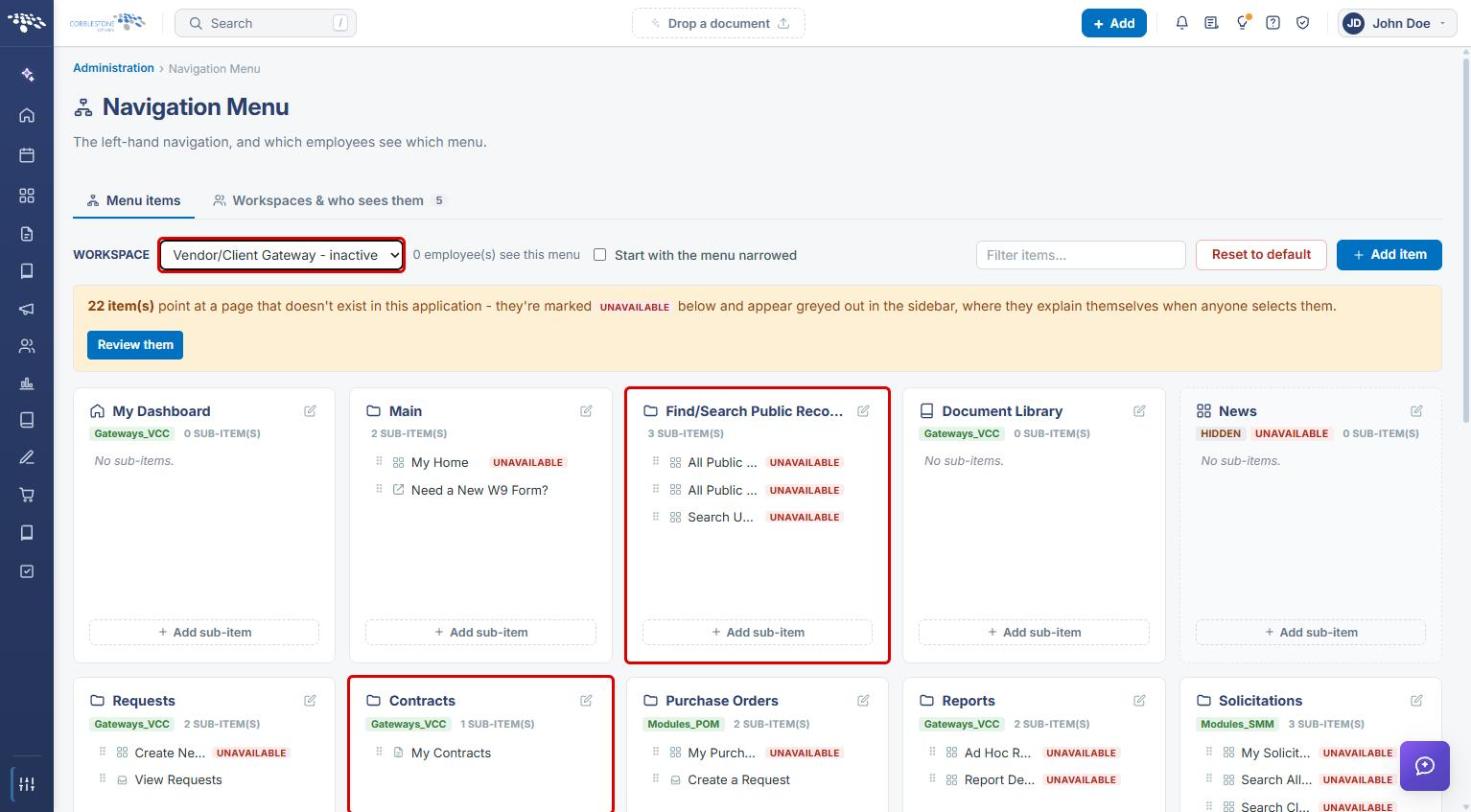Click the task checklist sidebar icon
This screenshot has width=1471, height=812.
[x=27, y=571]
